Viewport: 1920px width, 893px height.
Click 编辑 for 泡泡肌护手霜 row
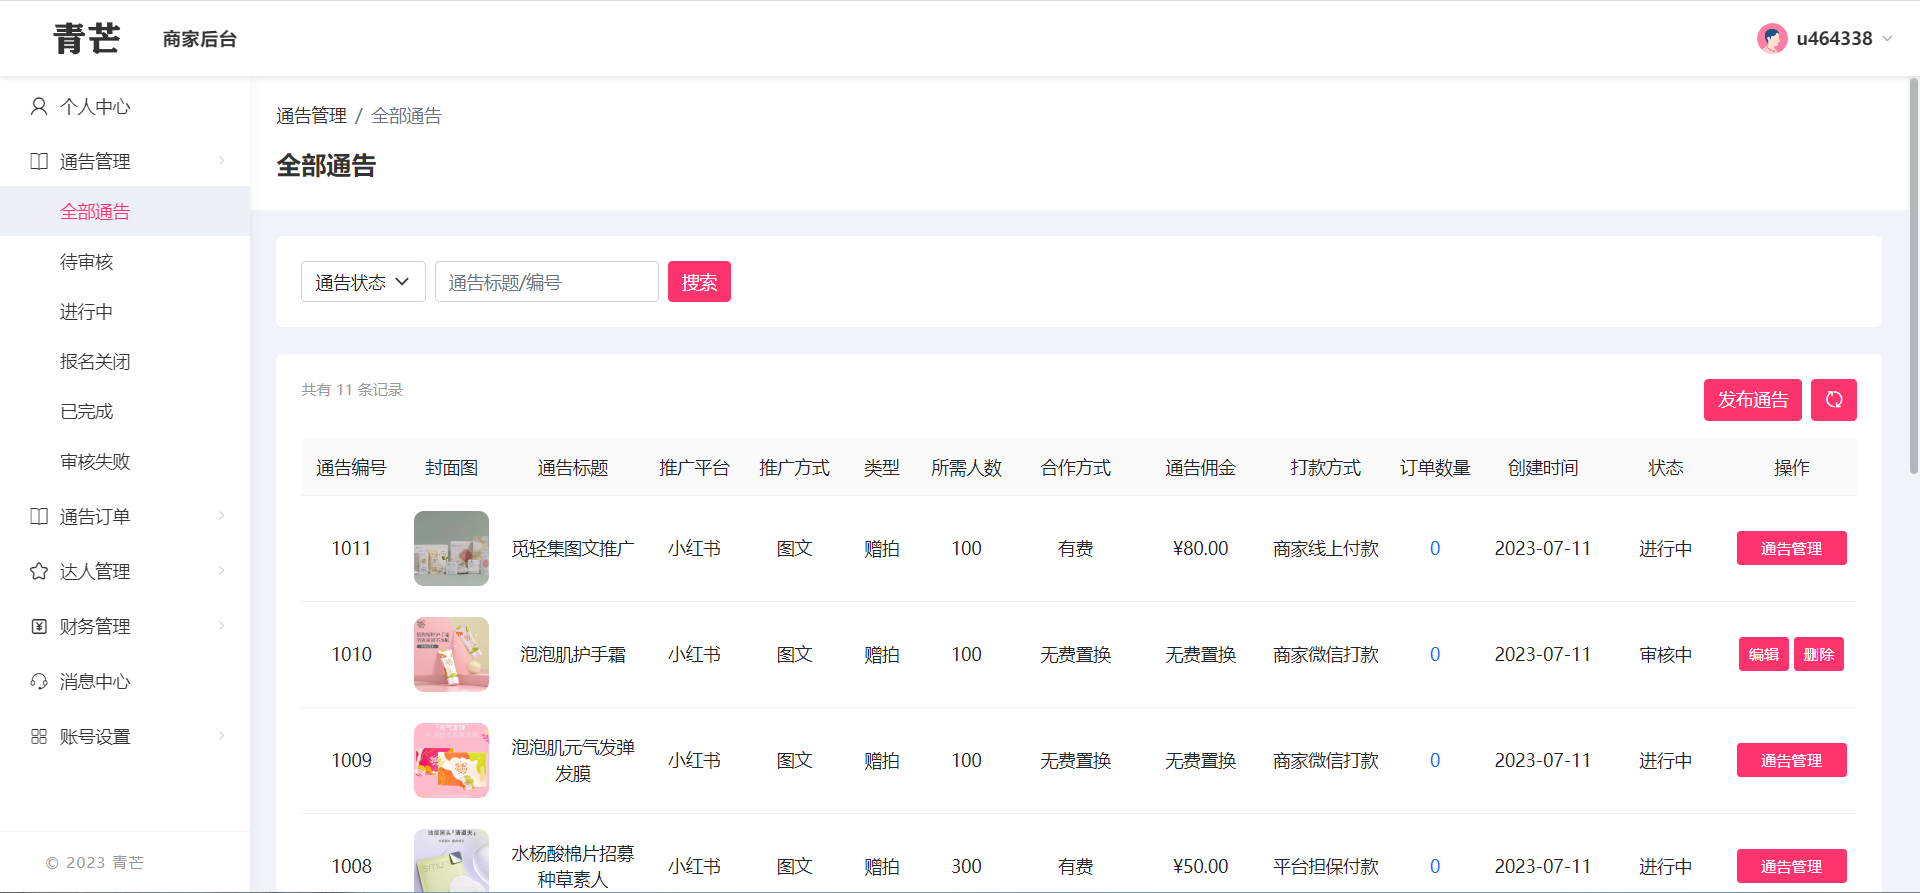coord(1763,654)
